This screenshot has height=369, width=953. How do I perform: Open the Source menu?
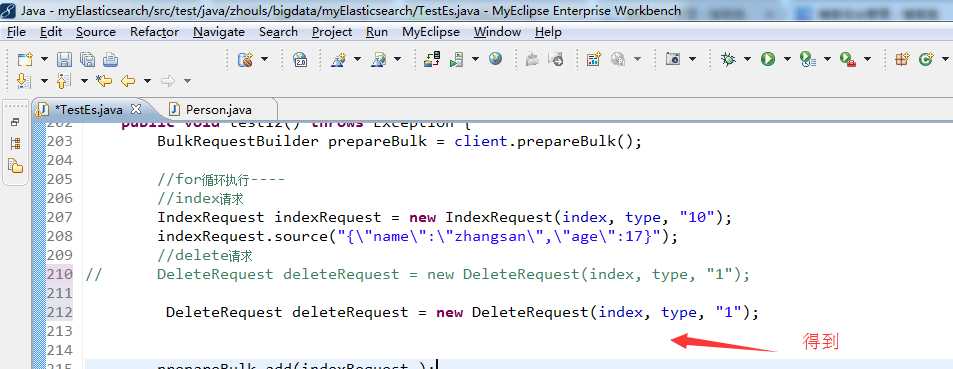(96, 32)
